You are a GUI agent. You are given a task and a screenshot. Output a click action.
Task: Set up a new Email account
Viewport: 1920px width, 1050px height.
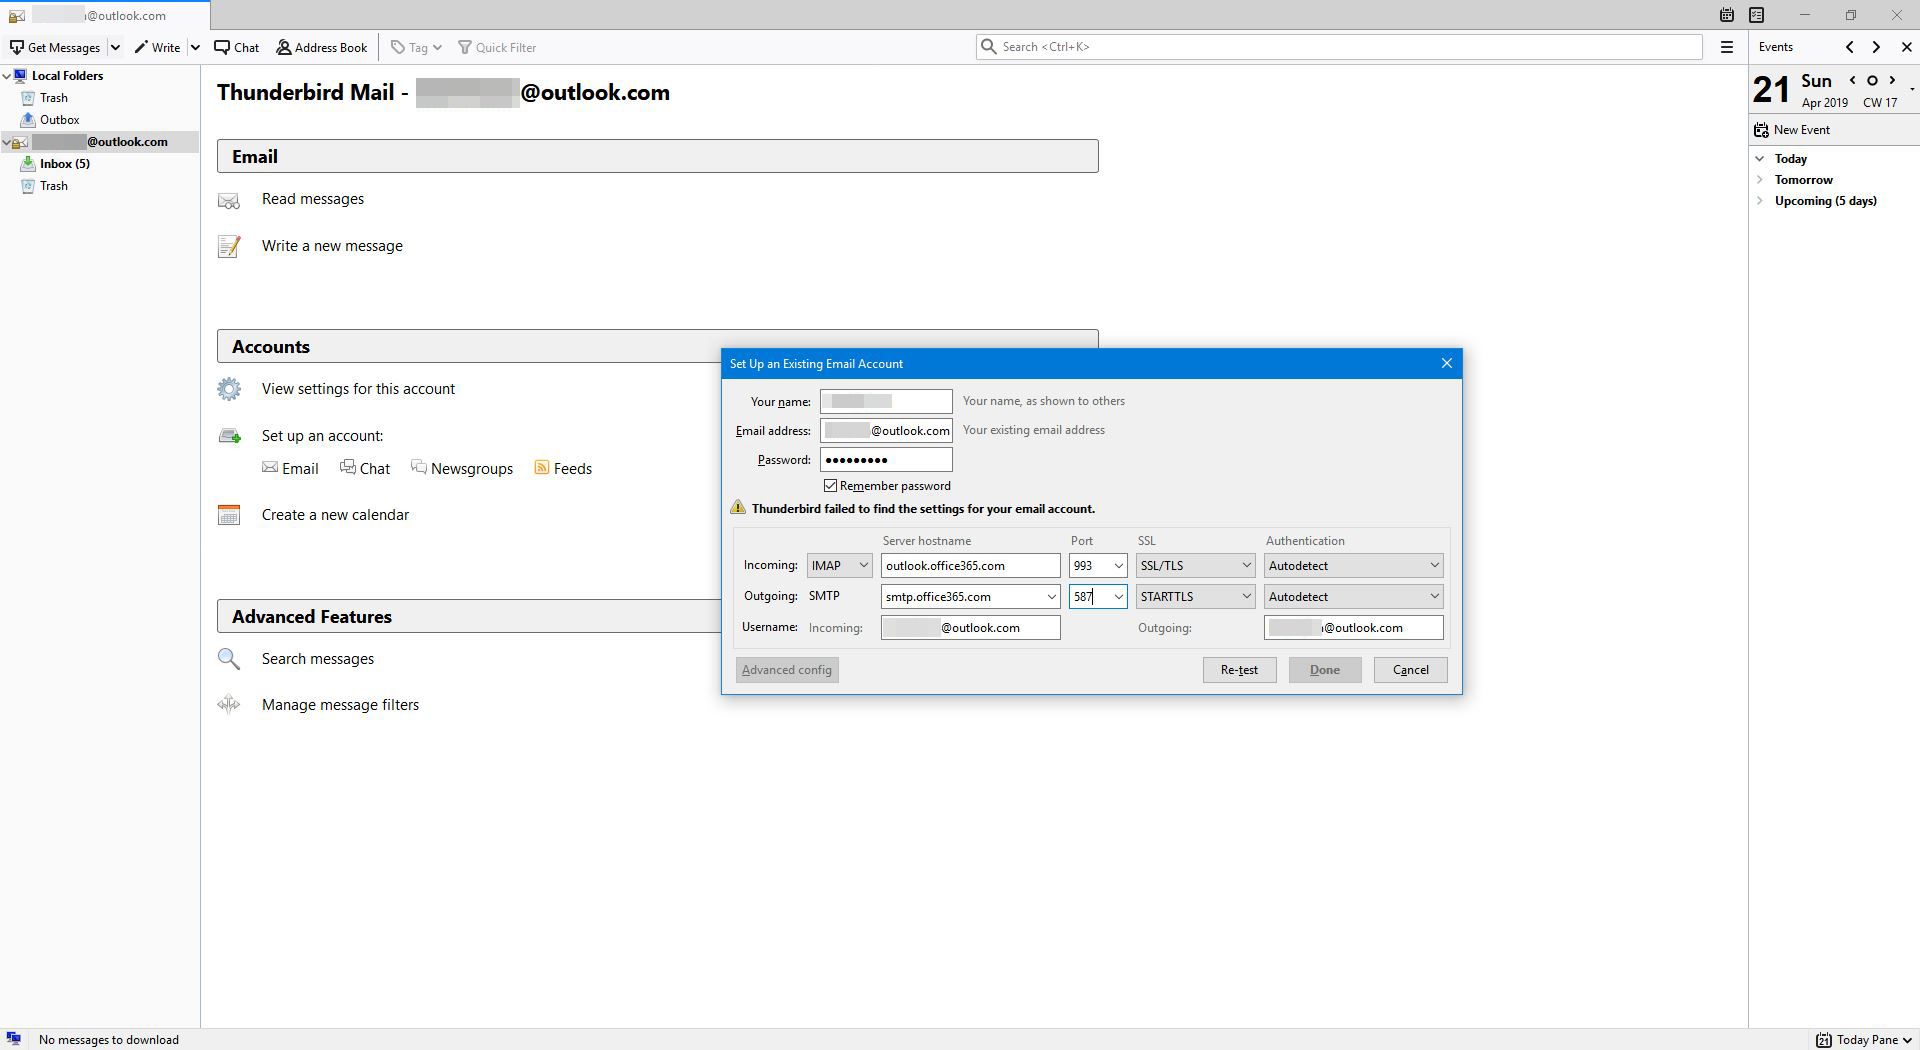tap(290, 468)
